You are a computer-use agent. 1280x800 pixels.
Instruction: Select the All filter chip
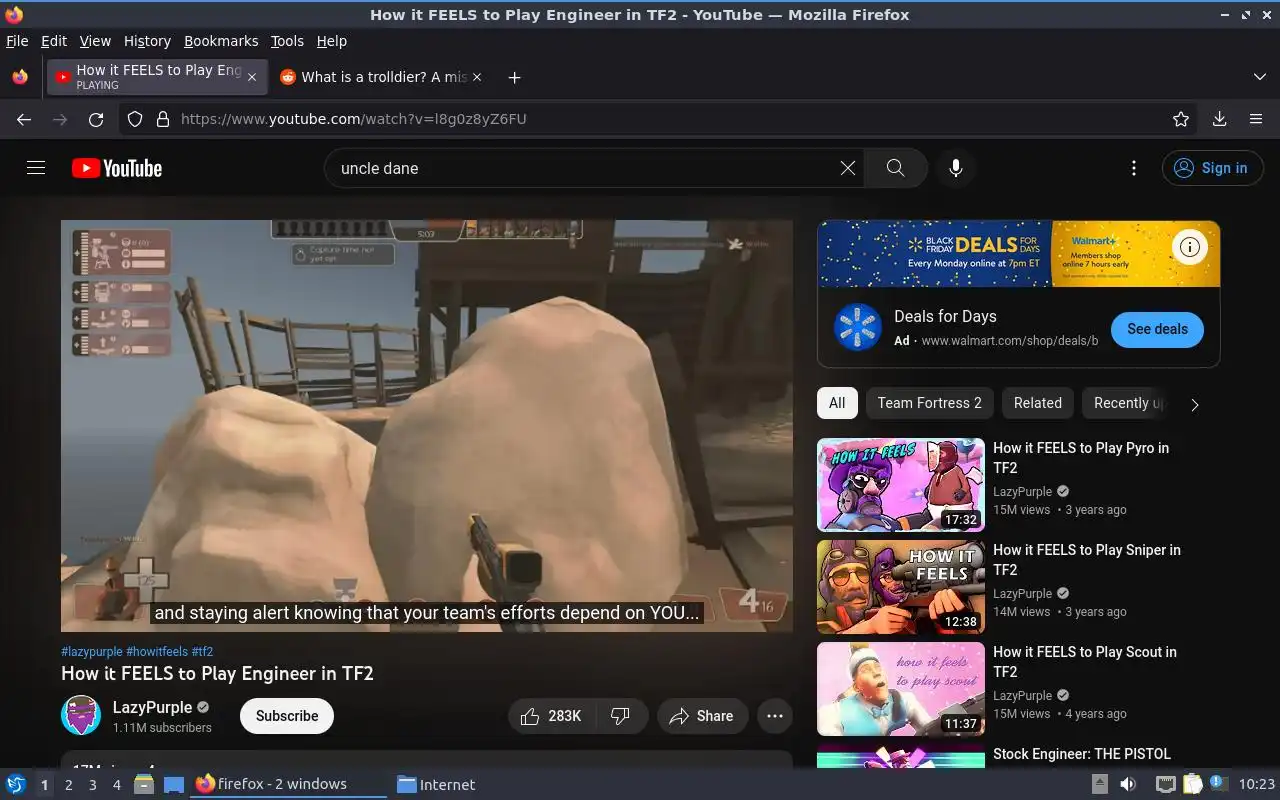coord(837,403)
